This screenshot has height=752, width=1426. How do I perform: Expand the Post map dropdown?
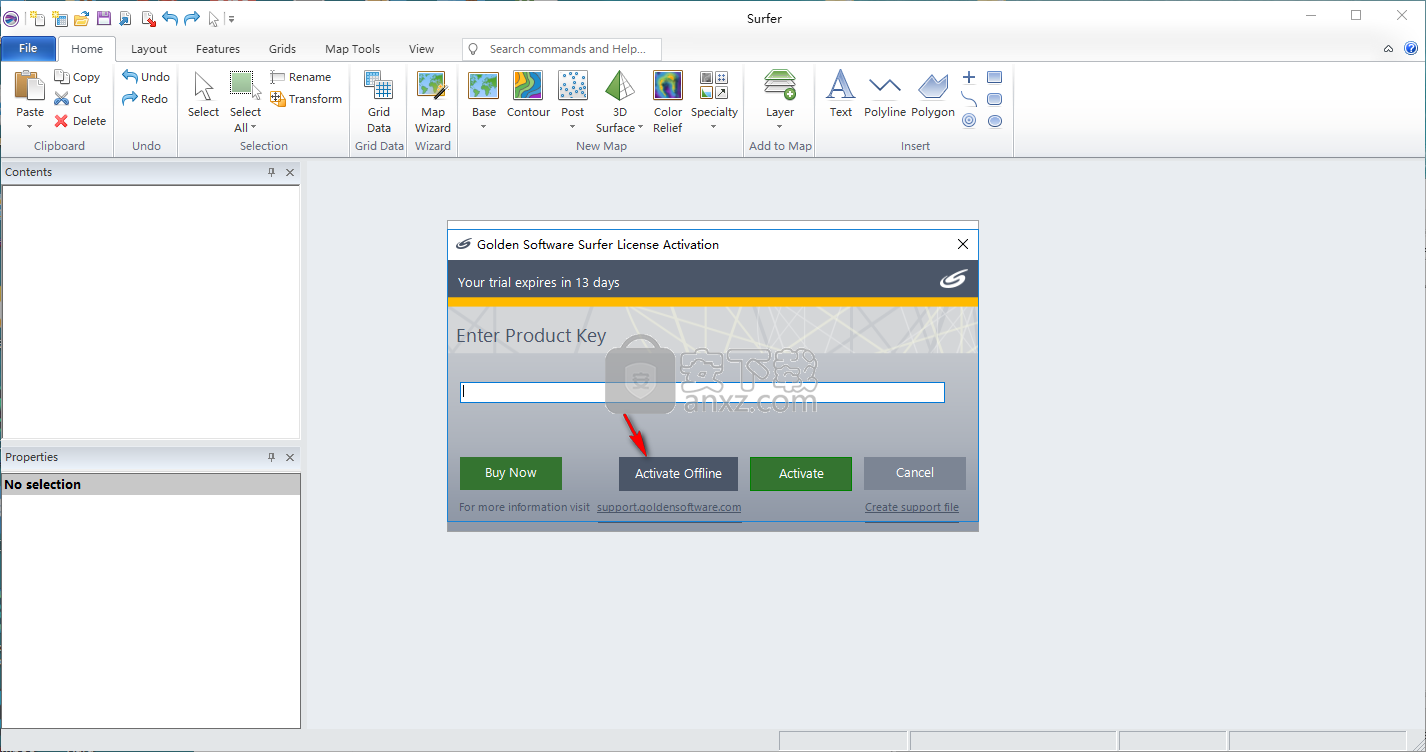(x=573, y=127)
